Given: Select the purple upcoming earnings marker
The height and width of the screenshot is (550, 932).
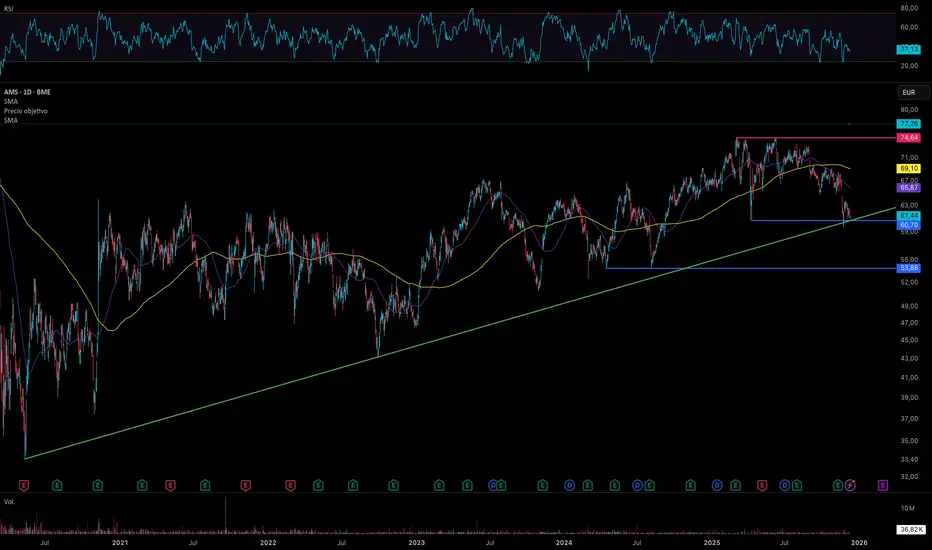Looking at the screenshot, I should coord(883,486).
